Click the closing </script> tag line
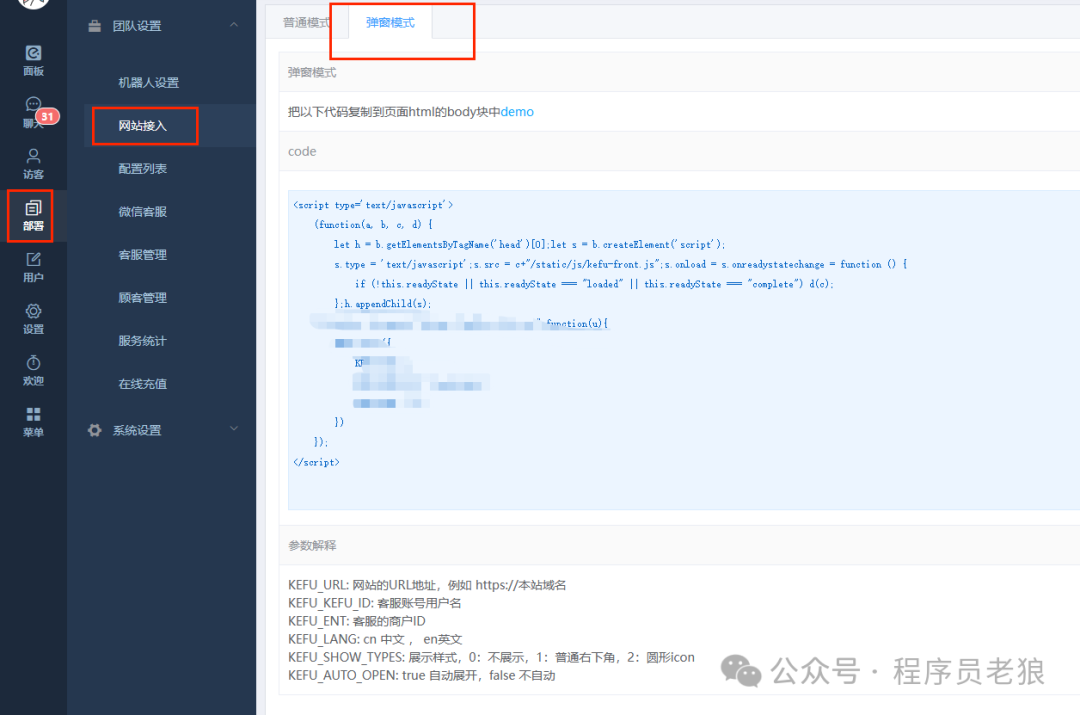The image size is (1080, 715). (x=316, y=462)
